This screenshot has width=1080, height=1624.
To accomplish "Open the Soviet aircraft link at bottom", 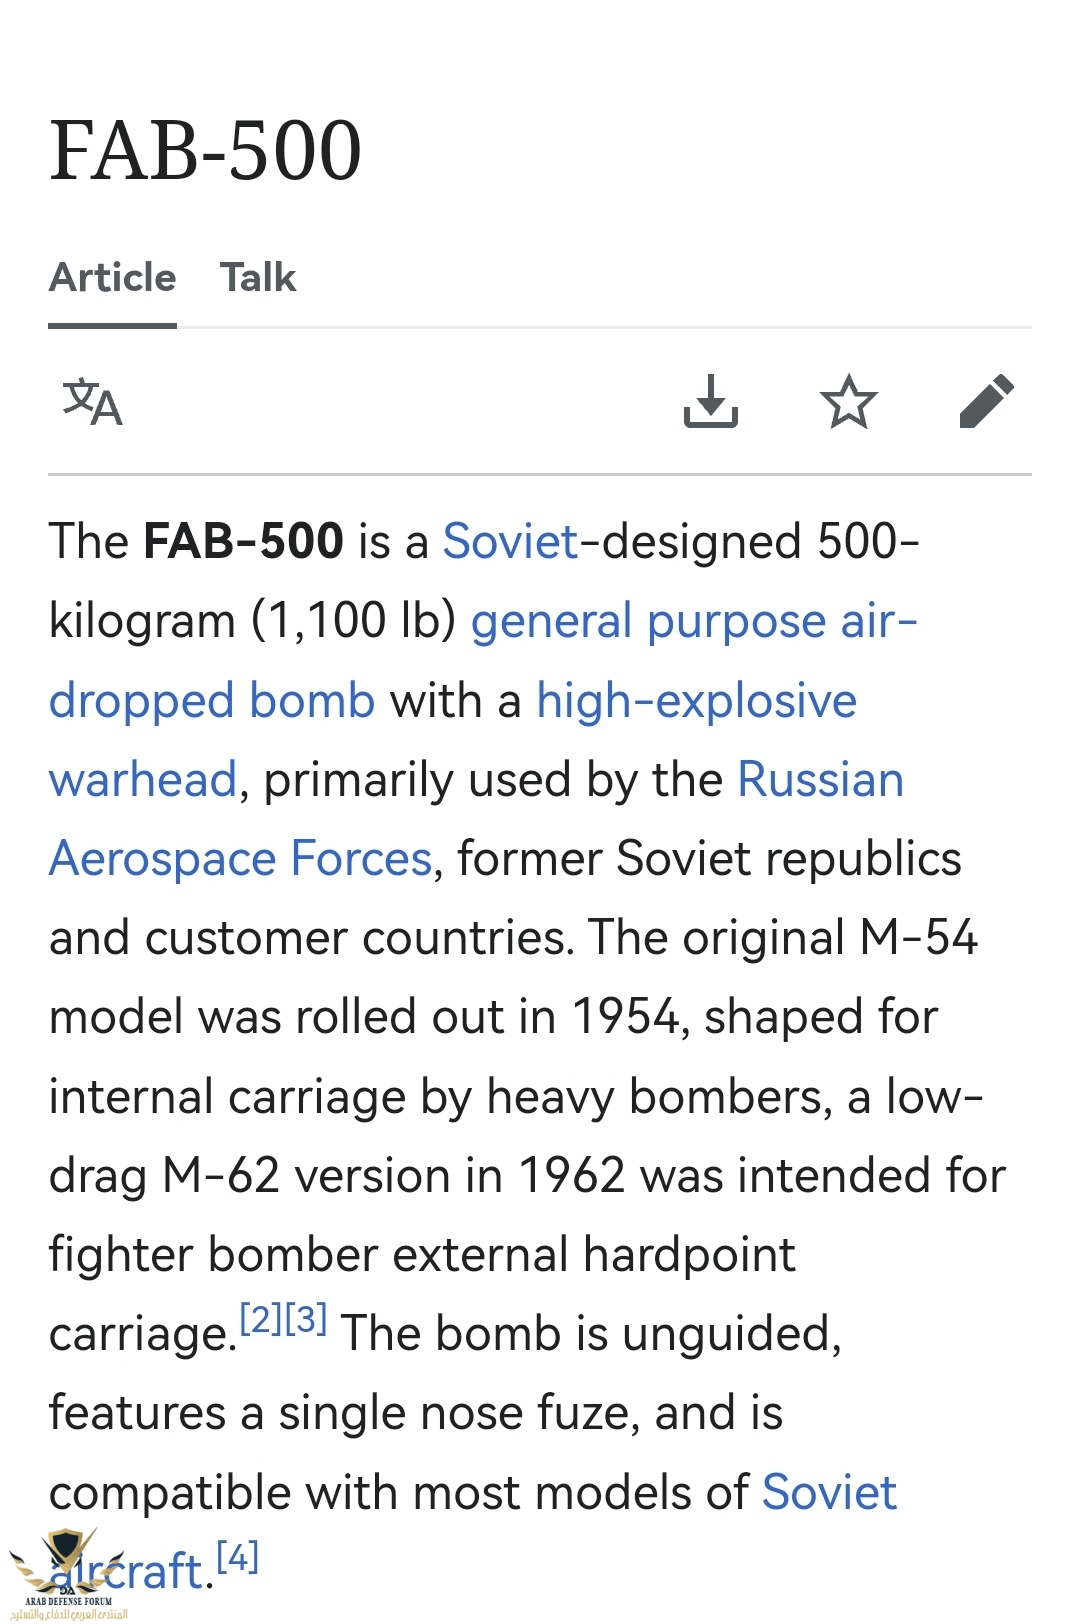I will pyautogui.click(x=829, y=1493).
